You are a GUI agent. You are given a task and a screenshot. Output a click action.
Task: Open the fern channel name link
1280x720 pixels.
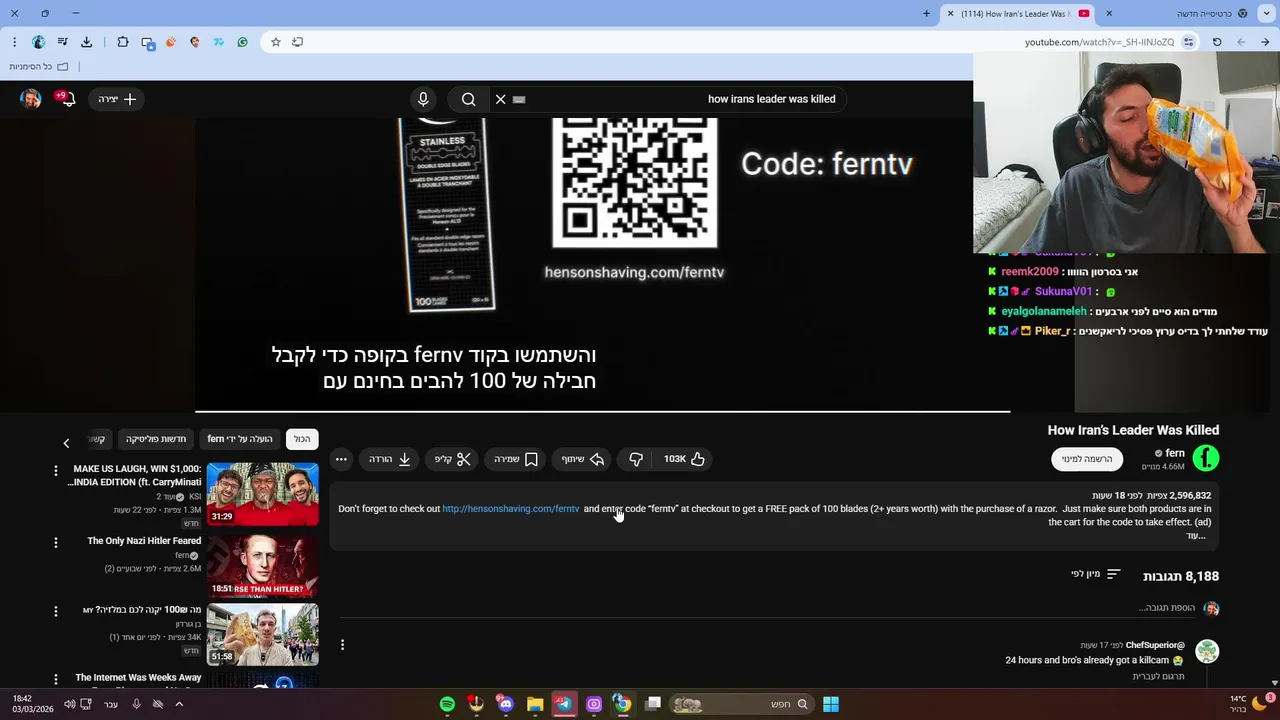1175,453
